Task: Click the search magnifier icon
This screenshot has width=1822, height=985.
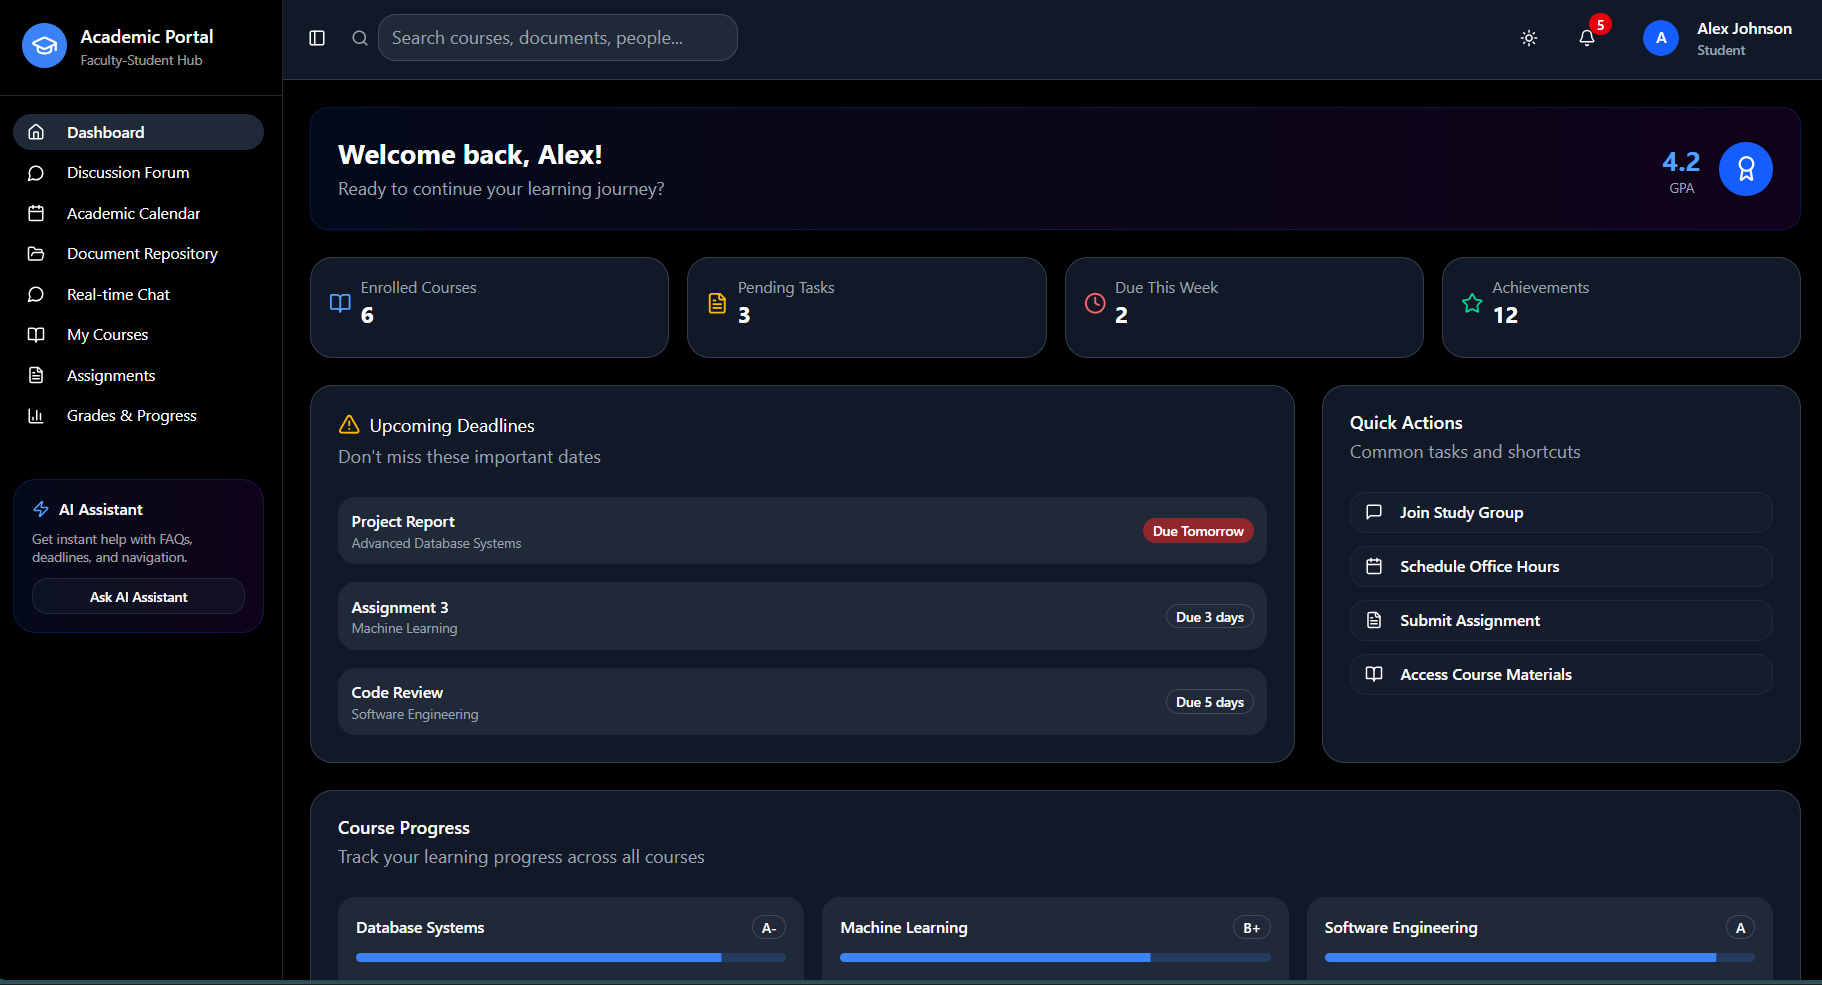Action: point(360,38)
